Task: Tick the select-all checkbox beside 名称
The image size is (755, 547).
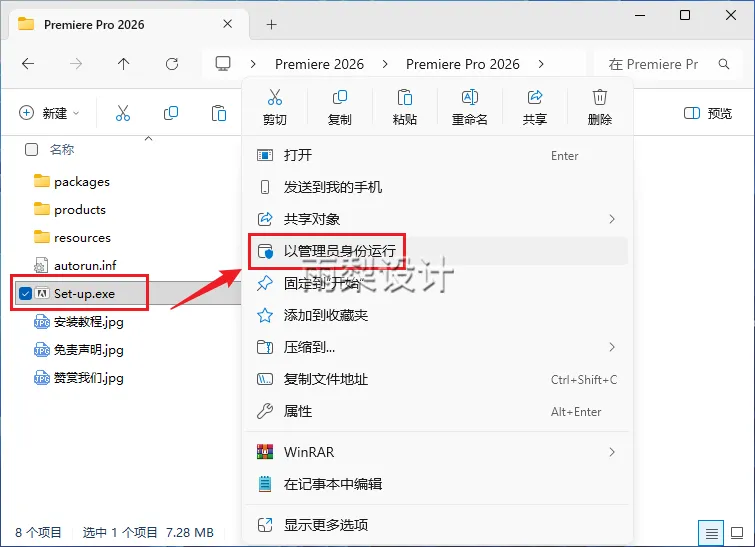Action: click(32, 150)
